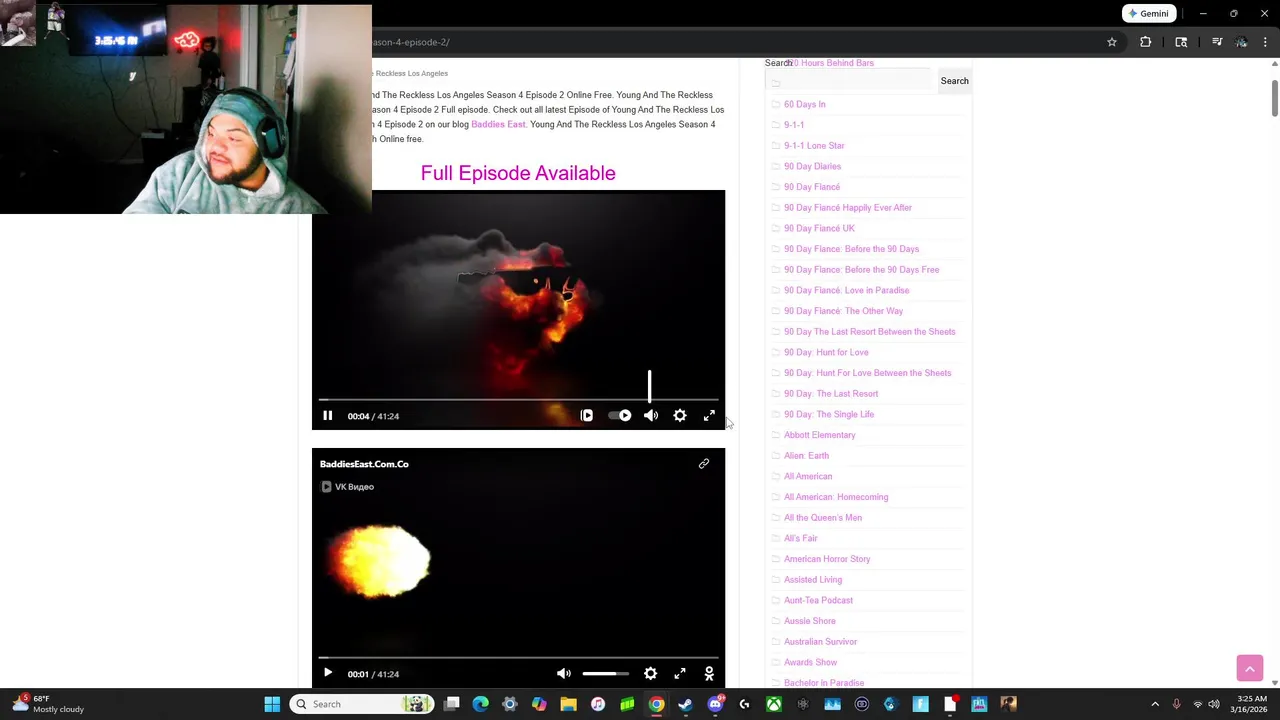1280x720 pixels.
Task: Open the American Horror Story category
Action: [827, 559]
